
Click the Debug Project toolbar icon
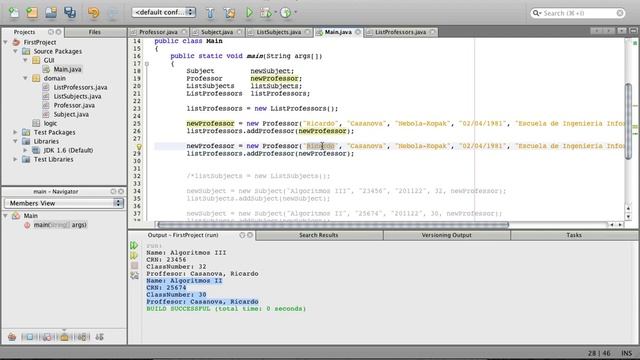(266, 13)
